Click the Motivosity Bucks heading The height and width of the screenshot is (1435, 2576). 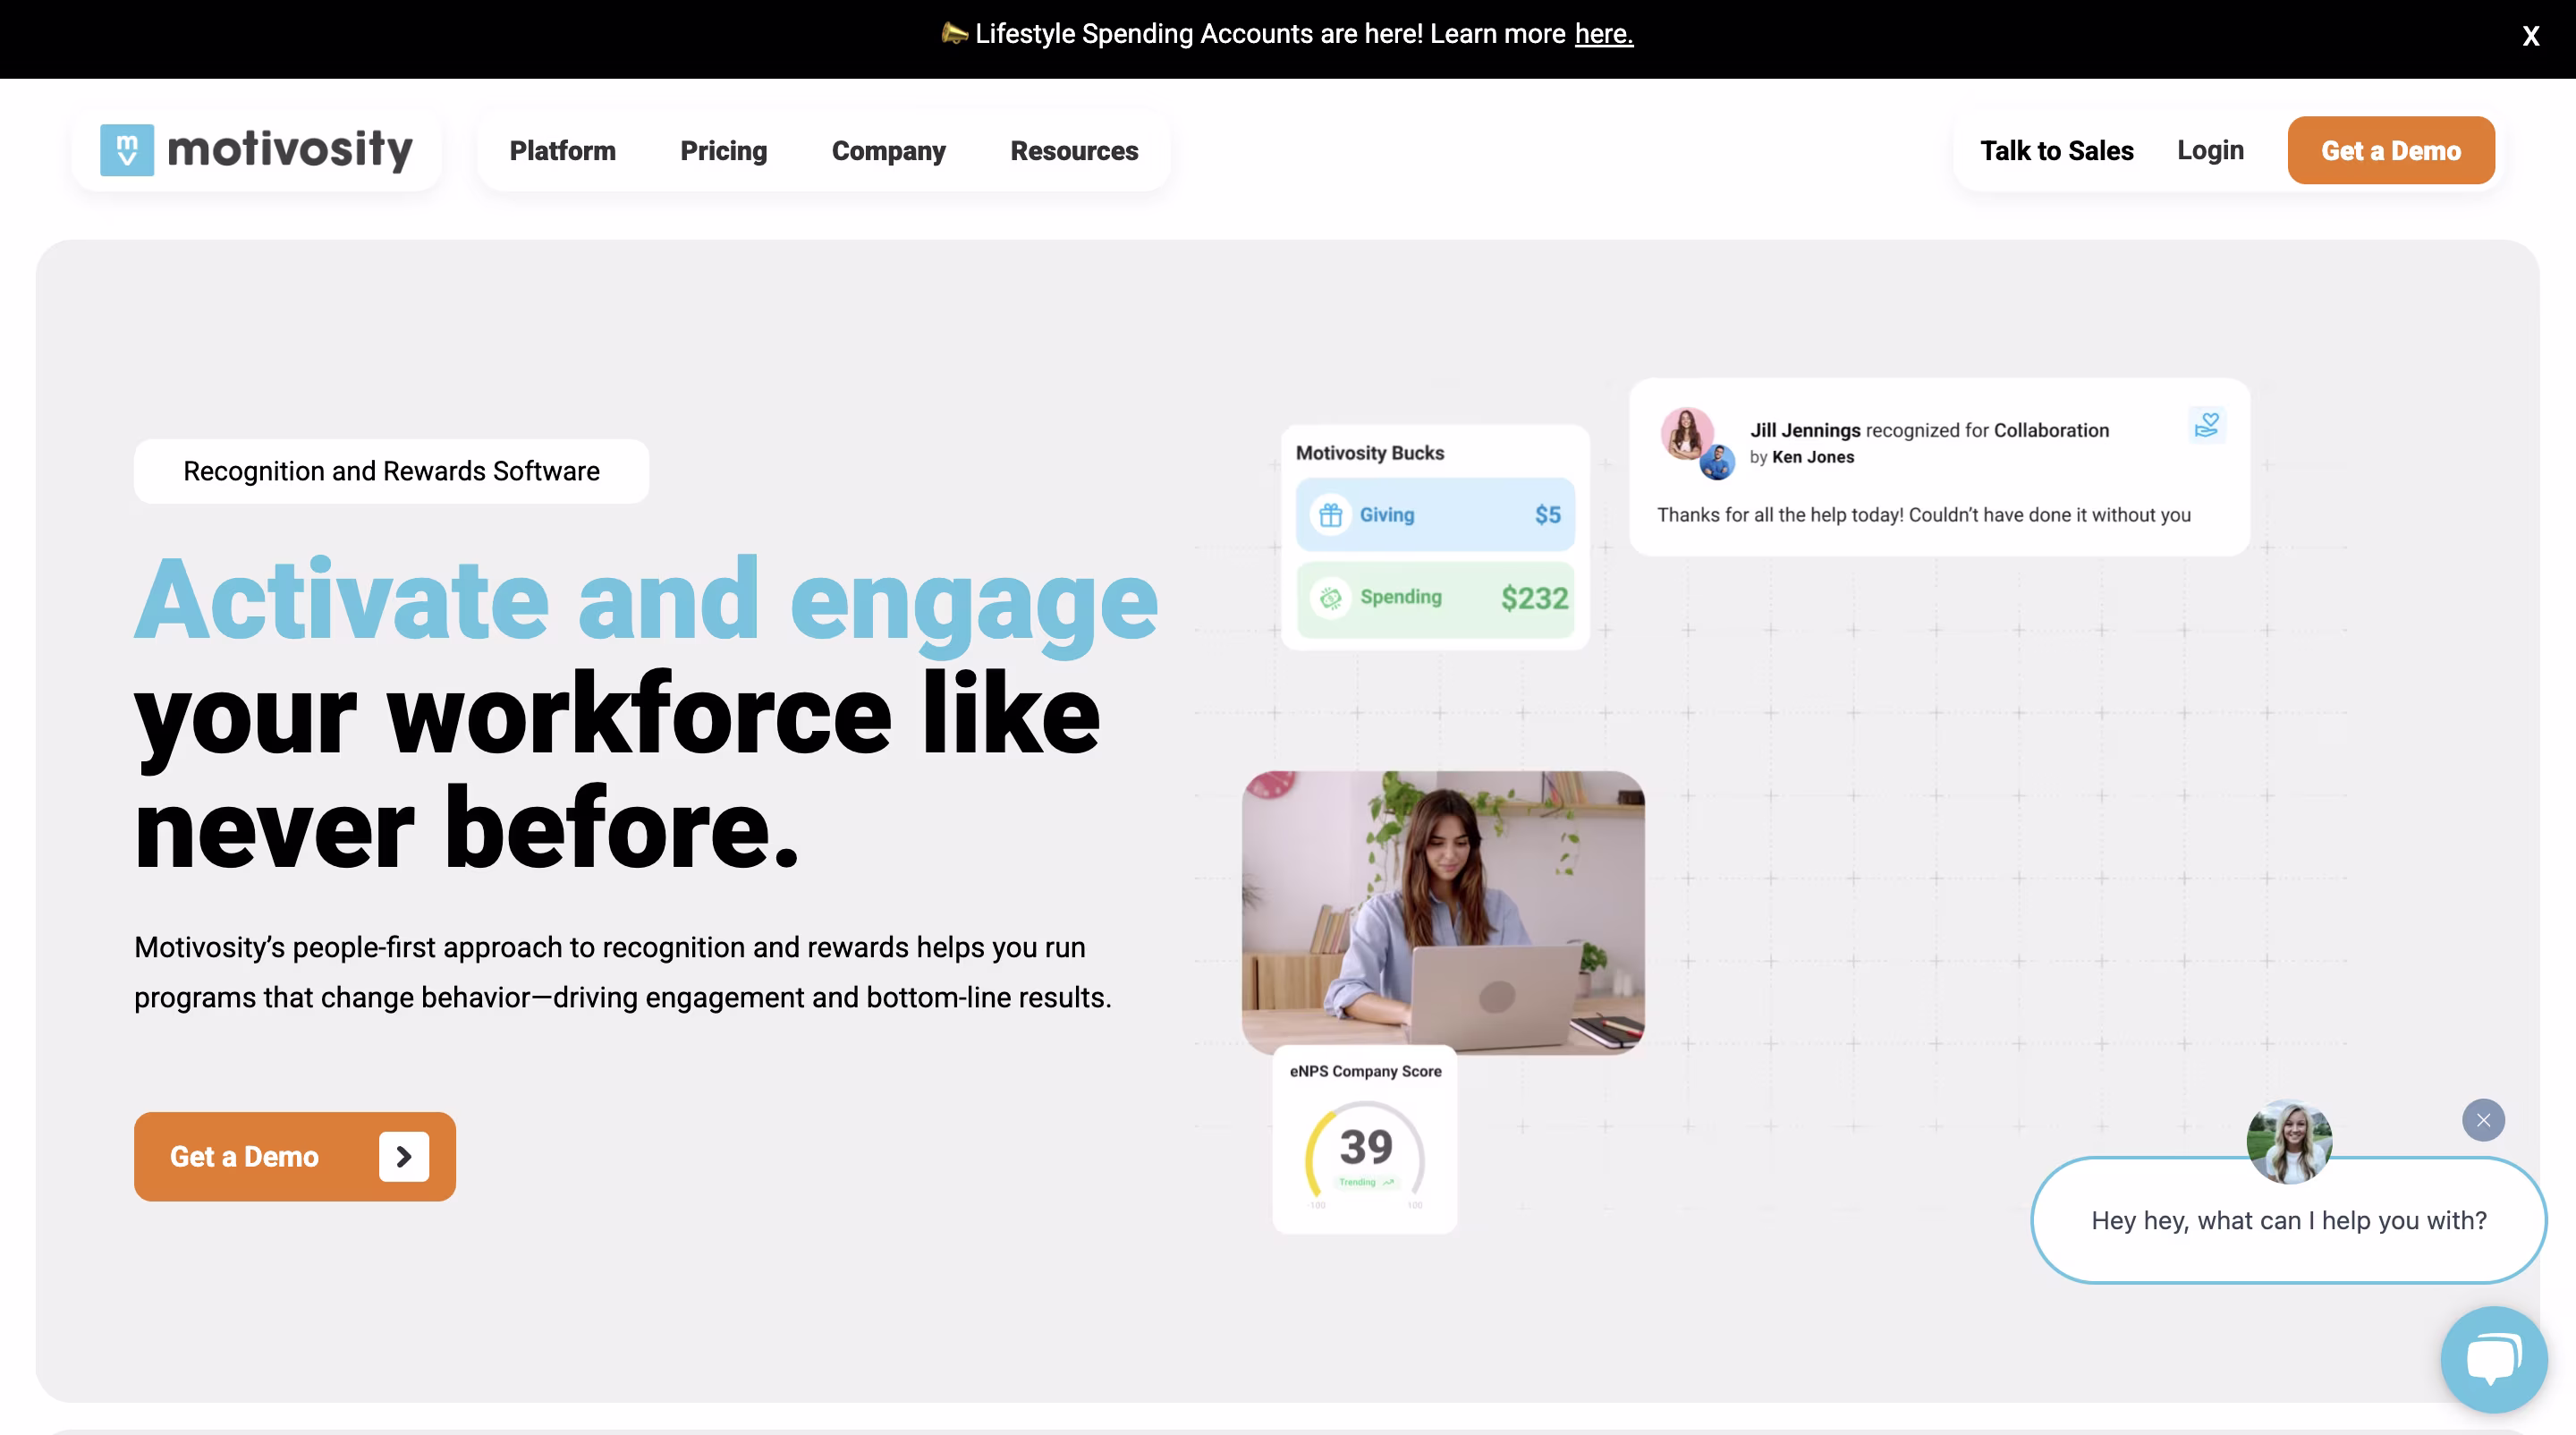click(1369, 453)
